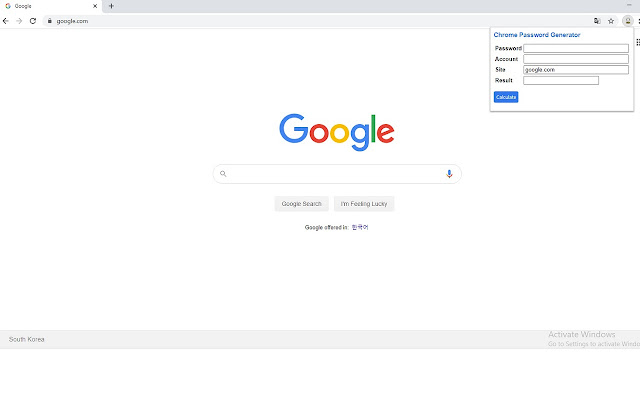Start voice search with microphone icon
The width and height of the screenshot is (640, 400).
coord(449,174)
